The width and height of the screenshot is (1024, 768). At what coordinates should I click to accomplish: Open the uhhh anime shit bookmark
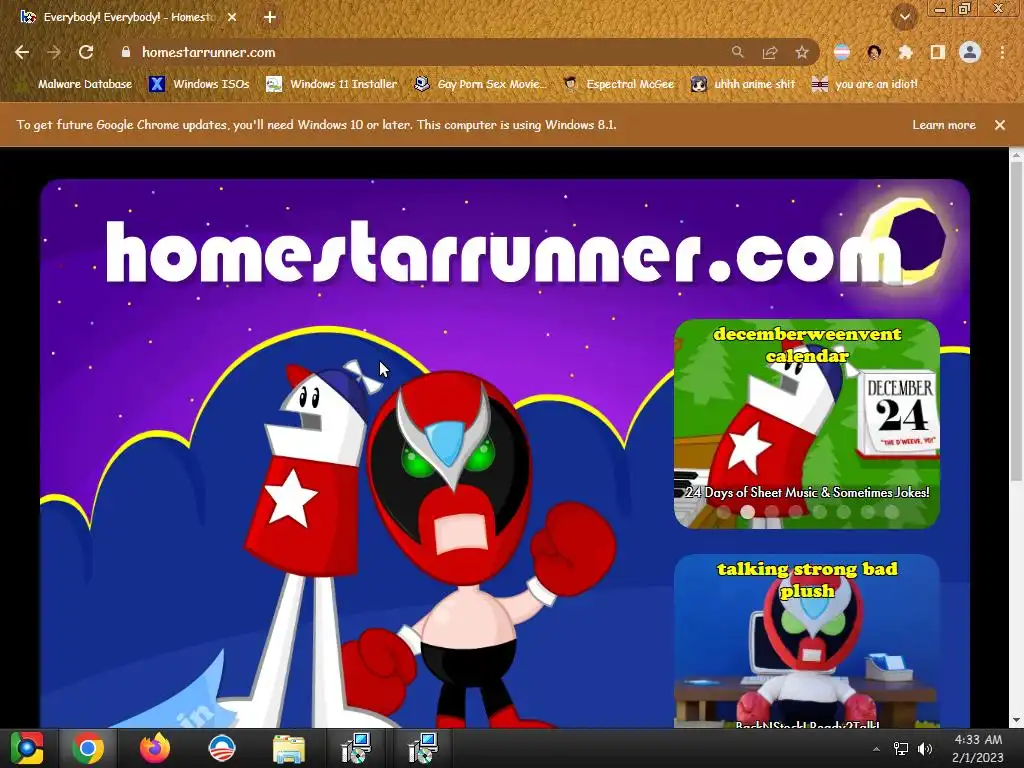coord(744,84)
